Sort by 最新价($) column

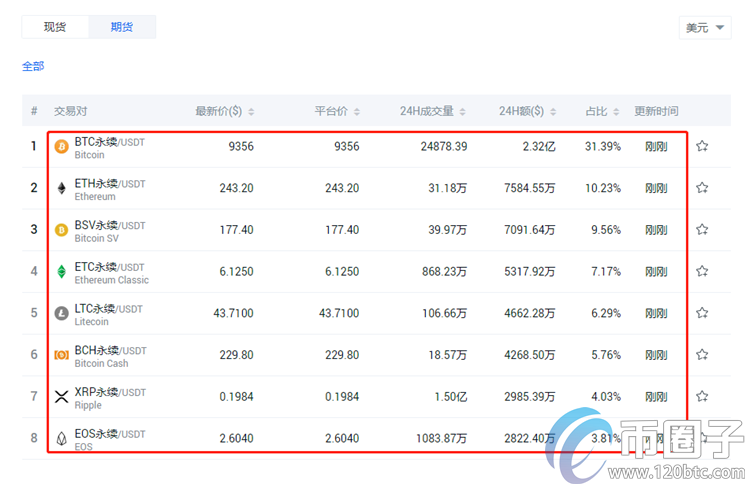225,111
